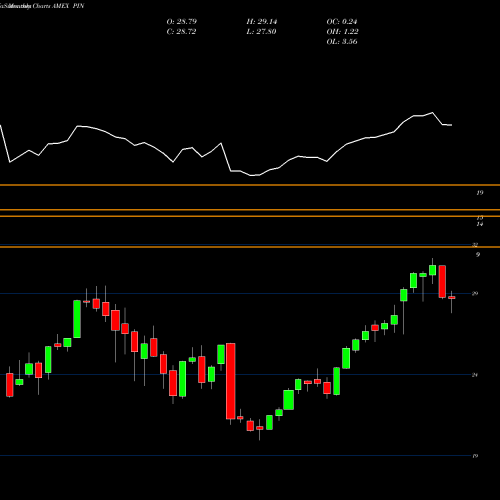The image size is (500, 500).
Task: Click the OL: 3.56 statistic
Action: [x=342, y=42]
